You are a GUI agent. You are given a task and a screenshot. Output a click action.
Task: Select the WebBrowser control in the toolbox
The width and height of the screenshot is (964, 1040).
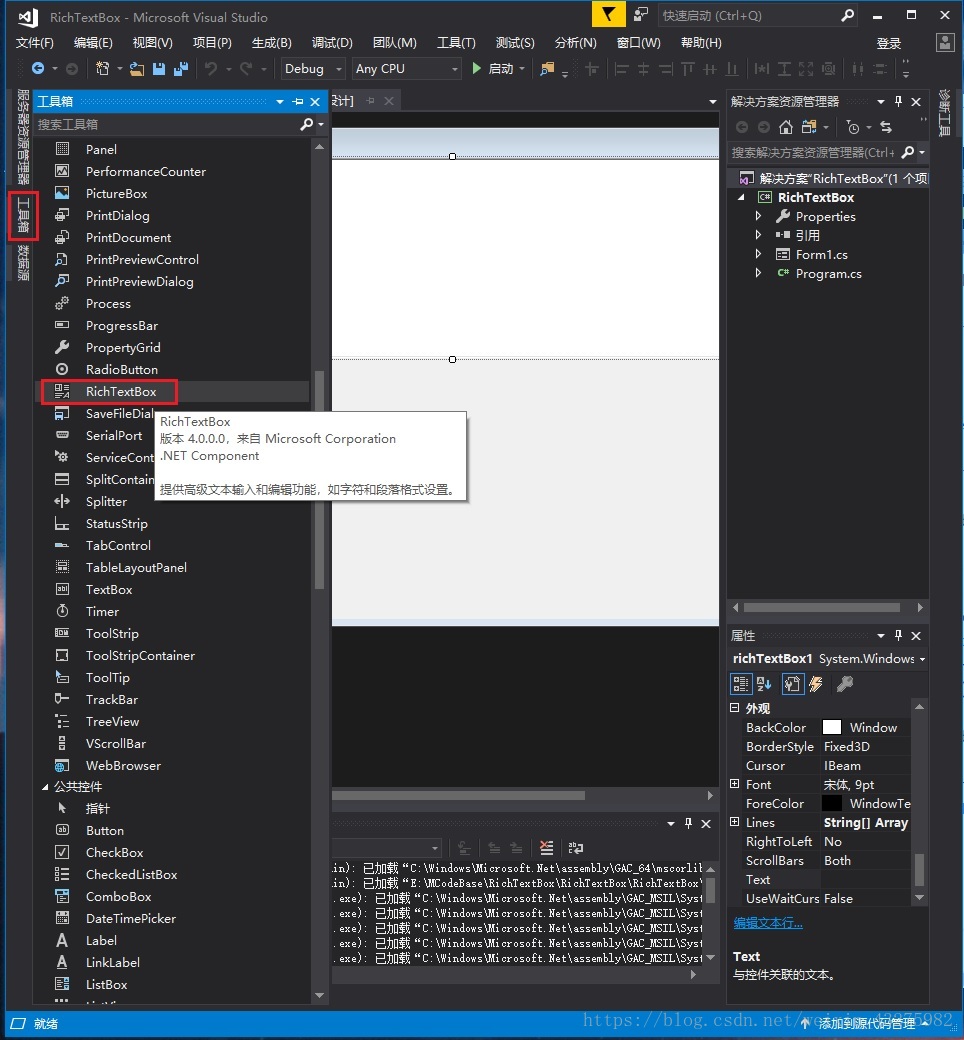point(123,765)
